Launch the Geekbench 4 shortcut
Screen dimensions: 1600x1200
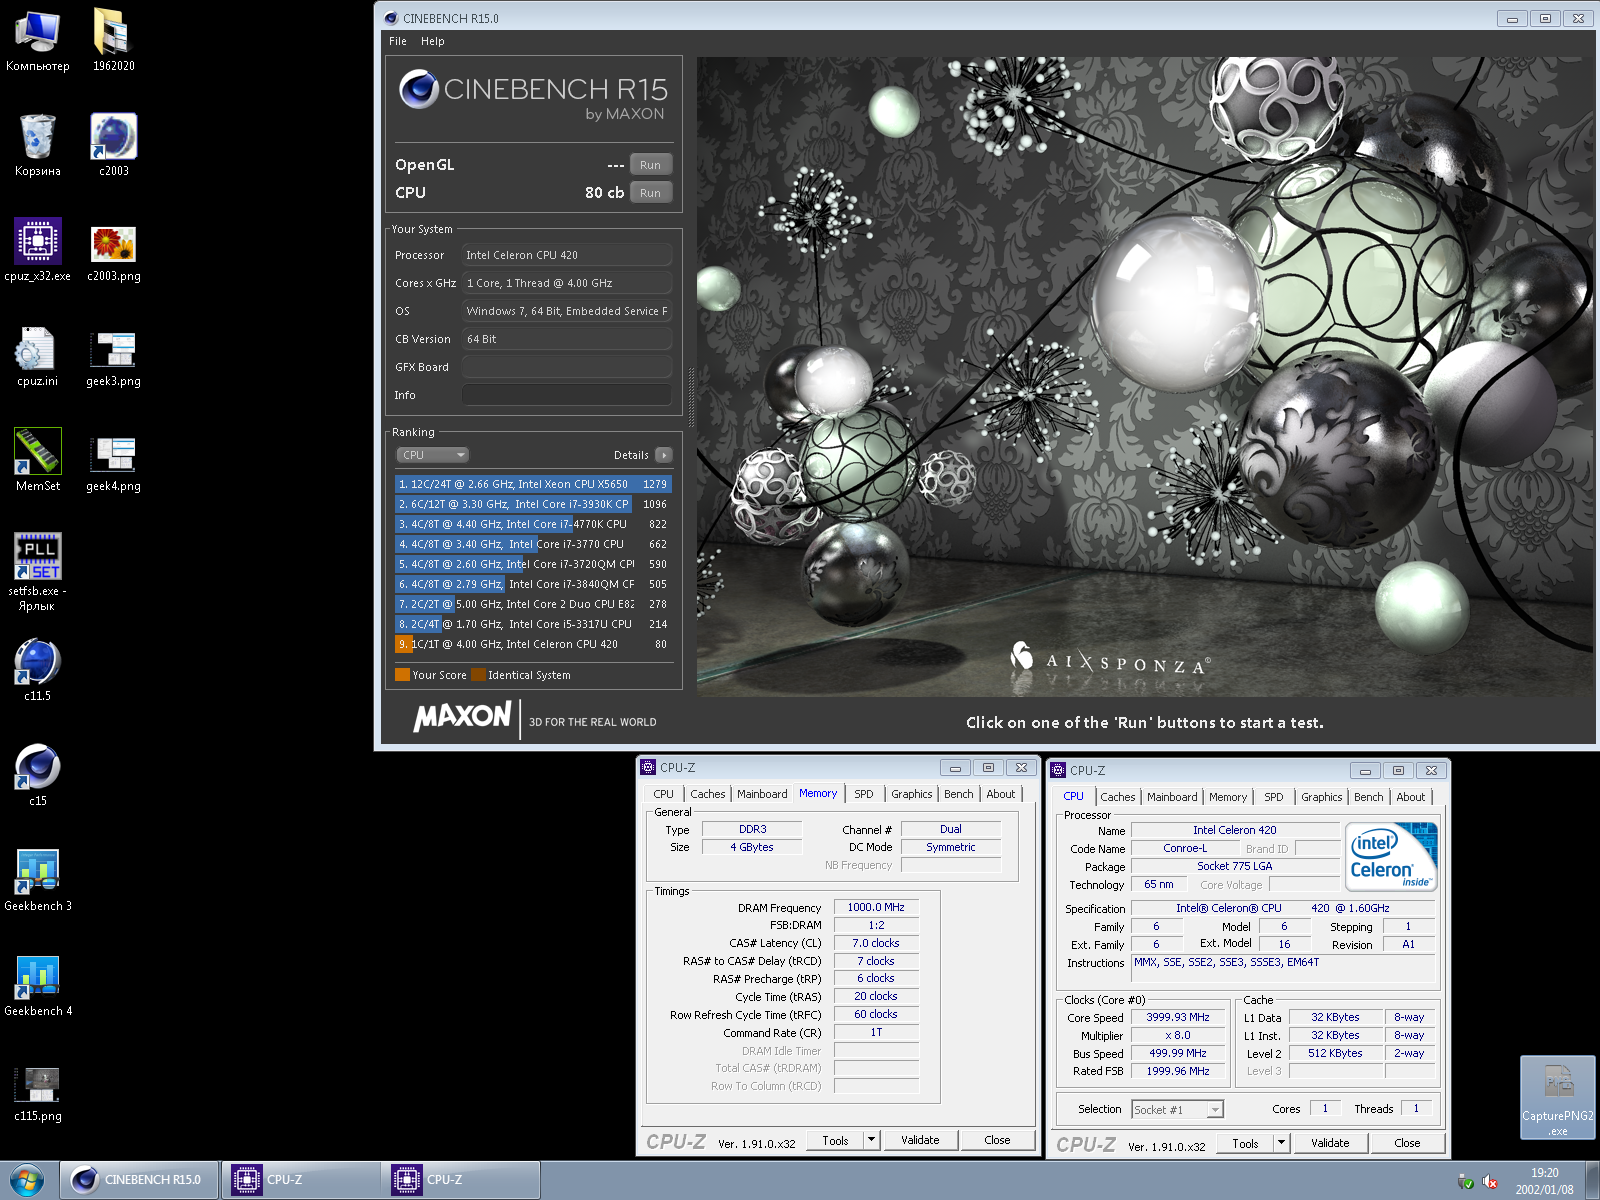coord(38,985)
